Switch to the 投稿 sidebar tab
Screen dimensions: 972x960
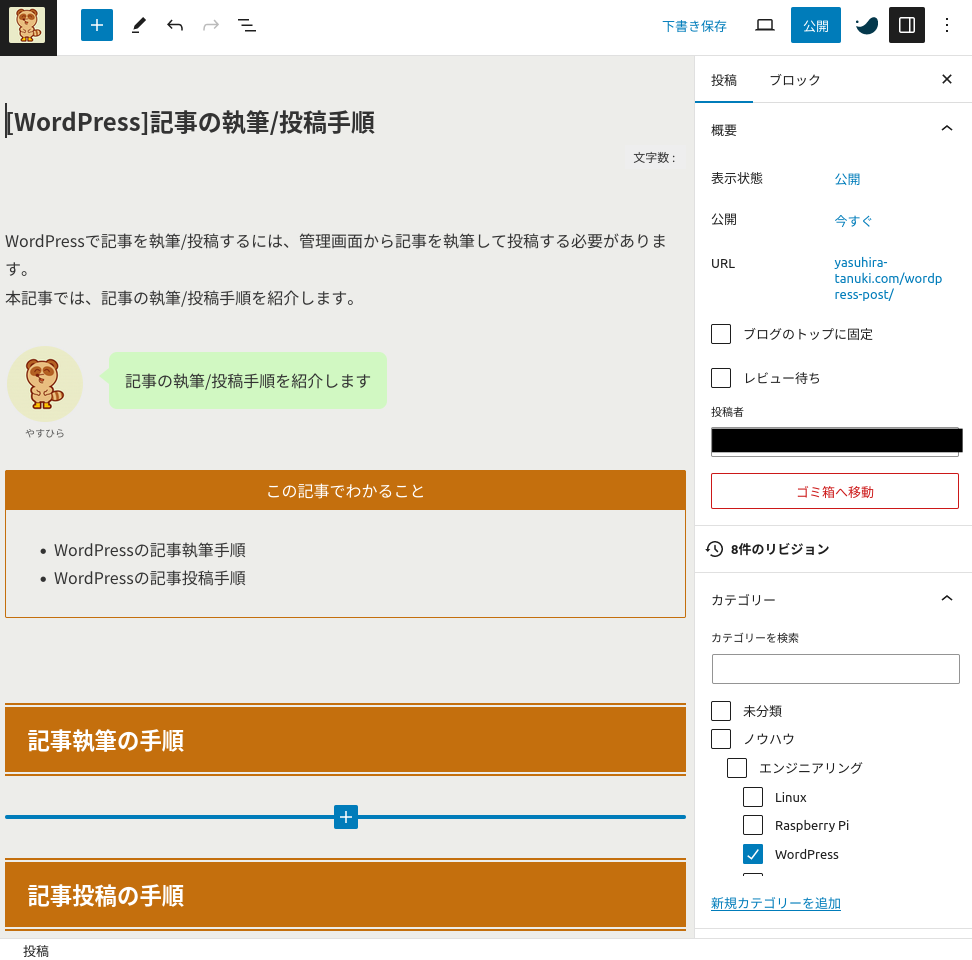(723, 80)
